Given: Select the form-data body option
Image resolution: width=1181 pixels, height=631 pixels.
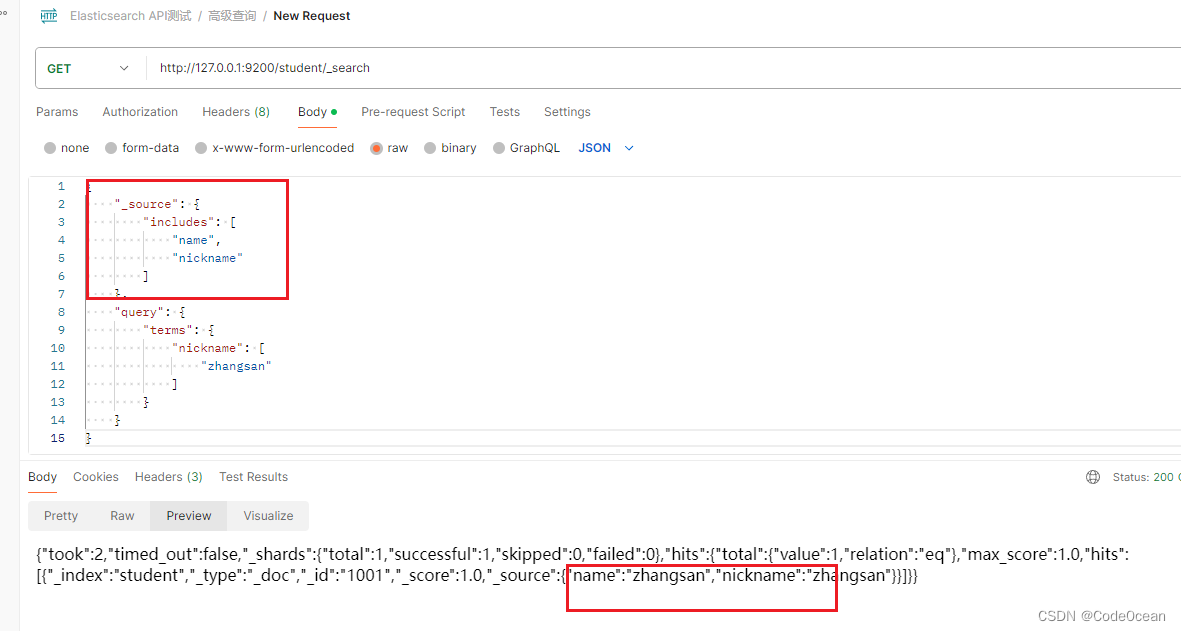Looking at the screenshot, I should (142, 148).
